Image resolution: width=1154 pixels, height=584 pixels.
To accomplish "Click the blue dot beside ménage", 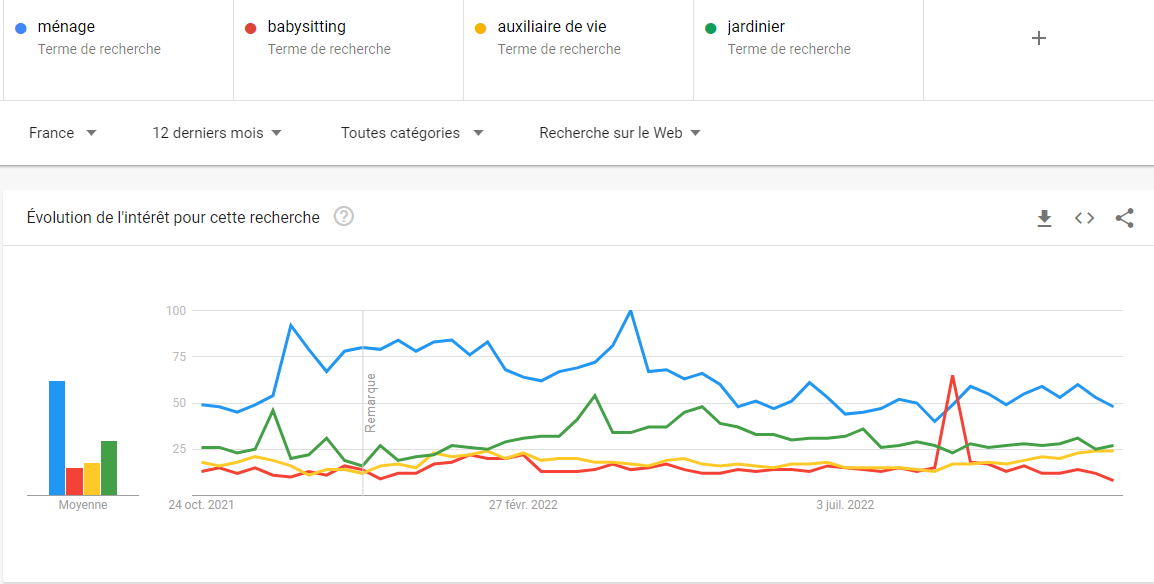I will coord(21,28).
